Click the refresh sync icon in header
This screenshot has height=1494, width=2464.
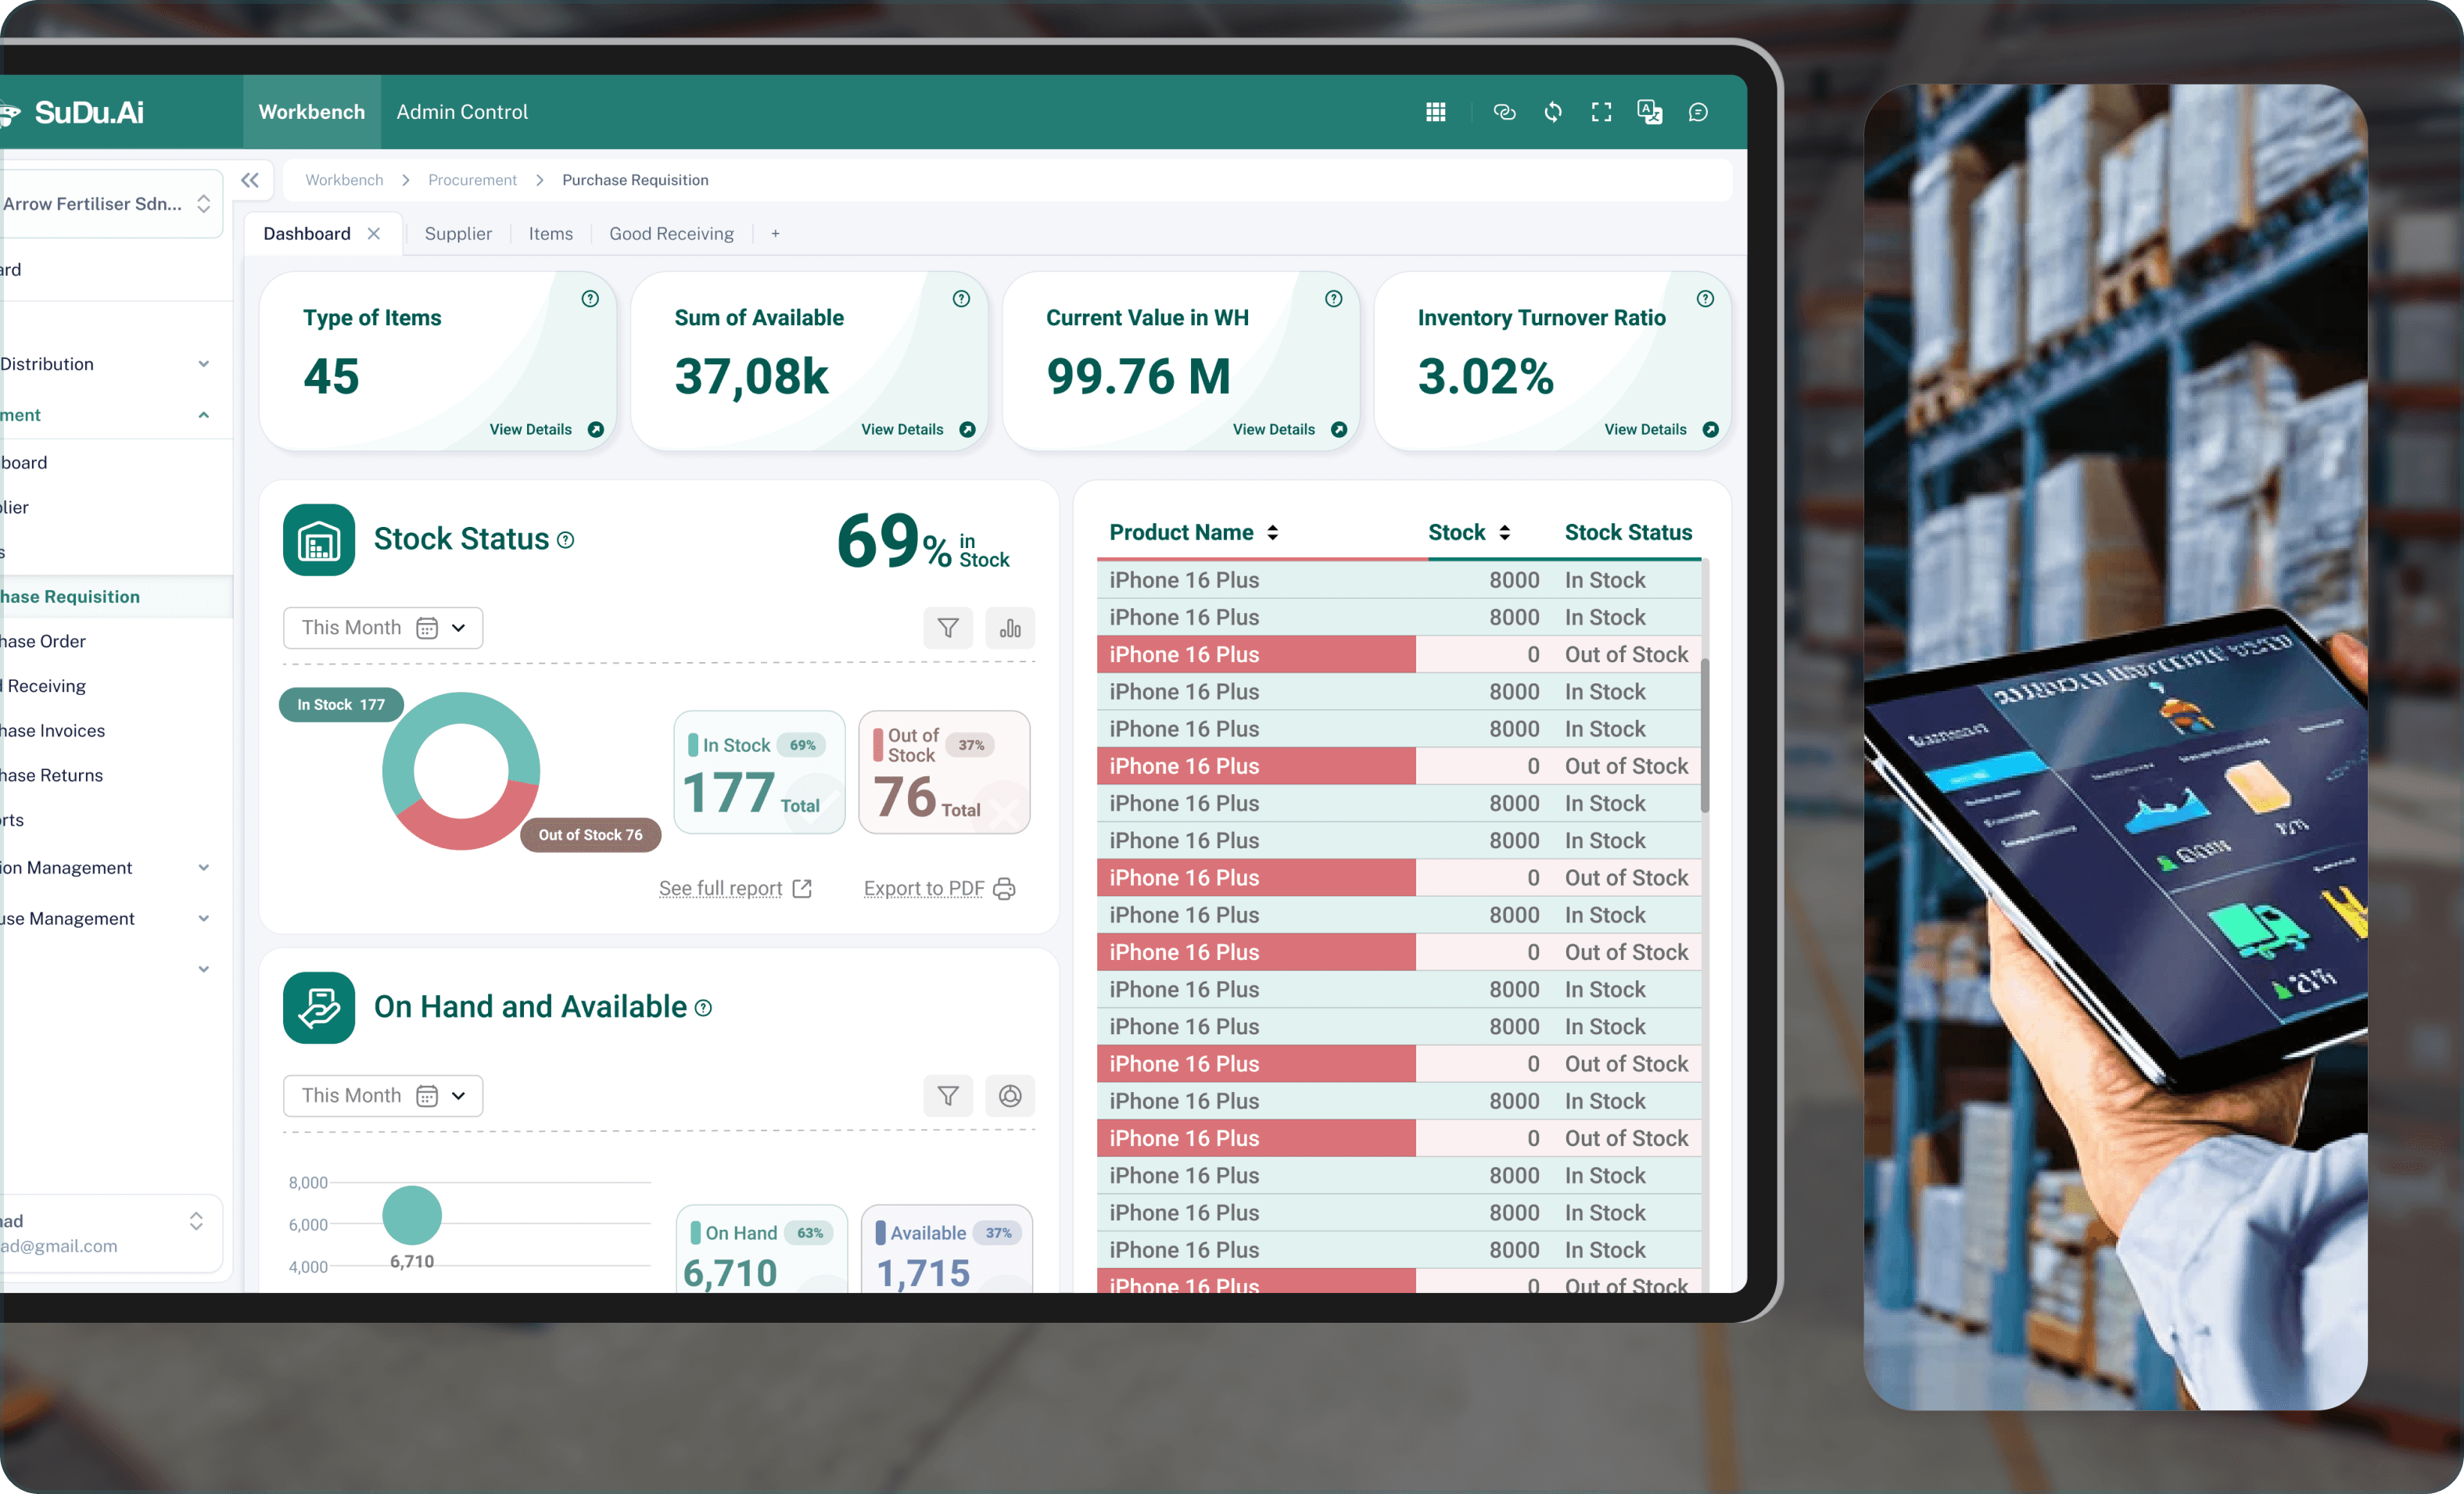1553,112
